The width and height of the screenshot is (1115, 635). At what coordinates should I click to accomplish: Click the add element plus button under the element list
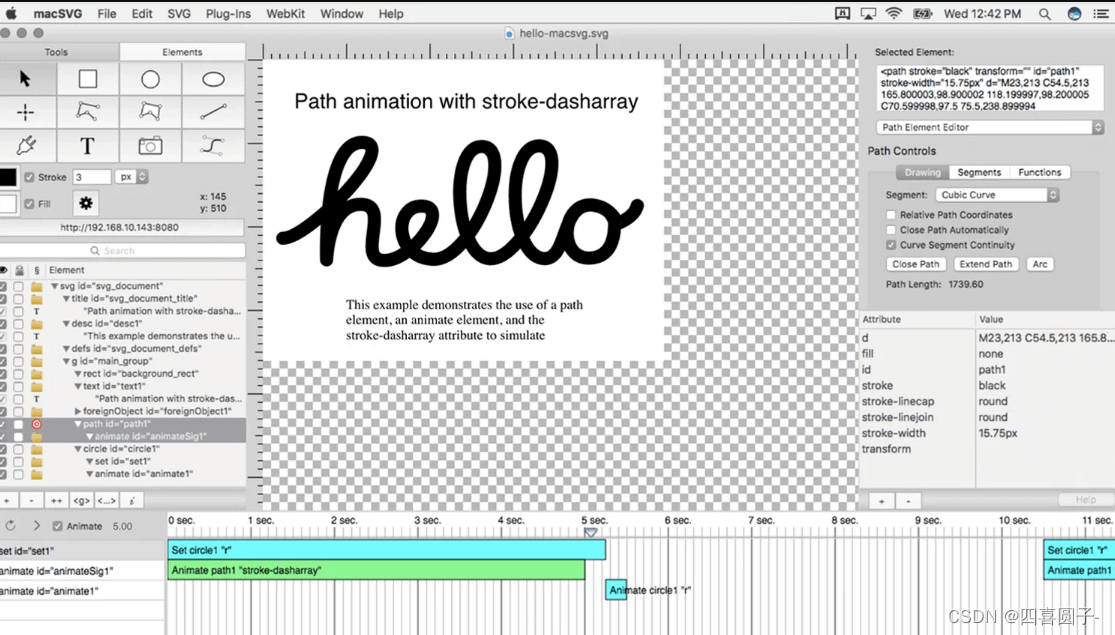[7, 501]
